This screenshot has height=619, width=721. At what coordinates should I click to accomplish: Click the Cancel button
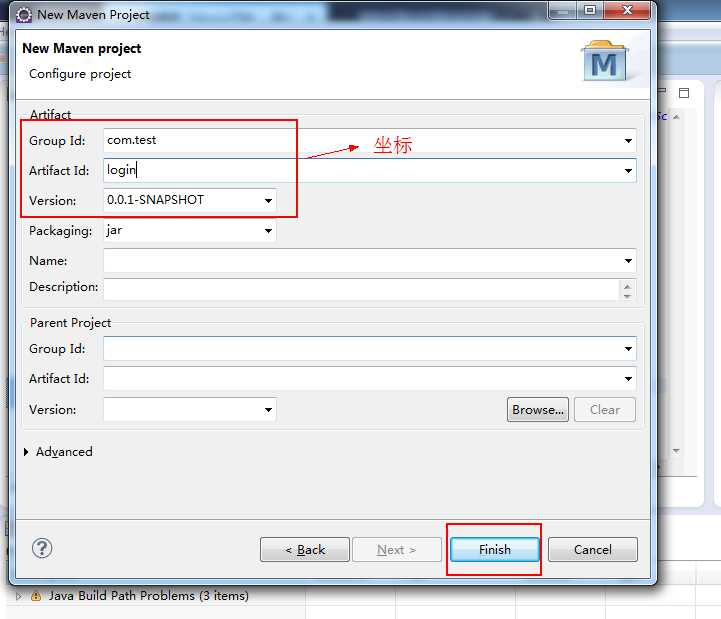593,550
